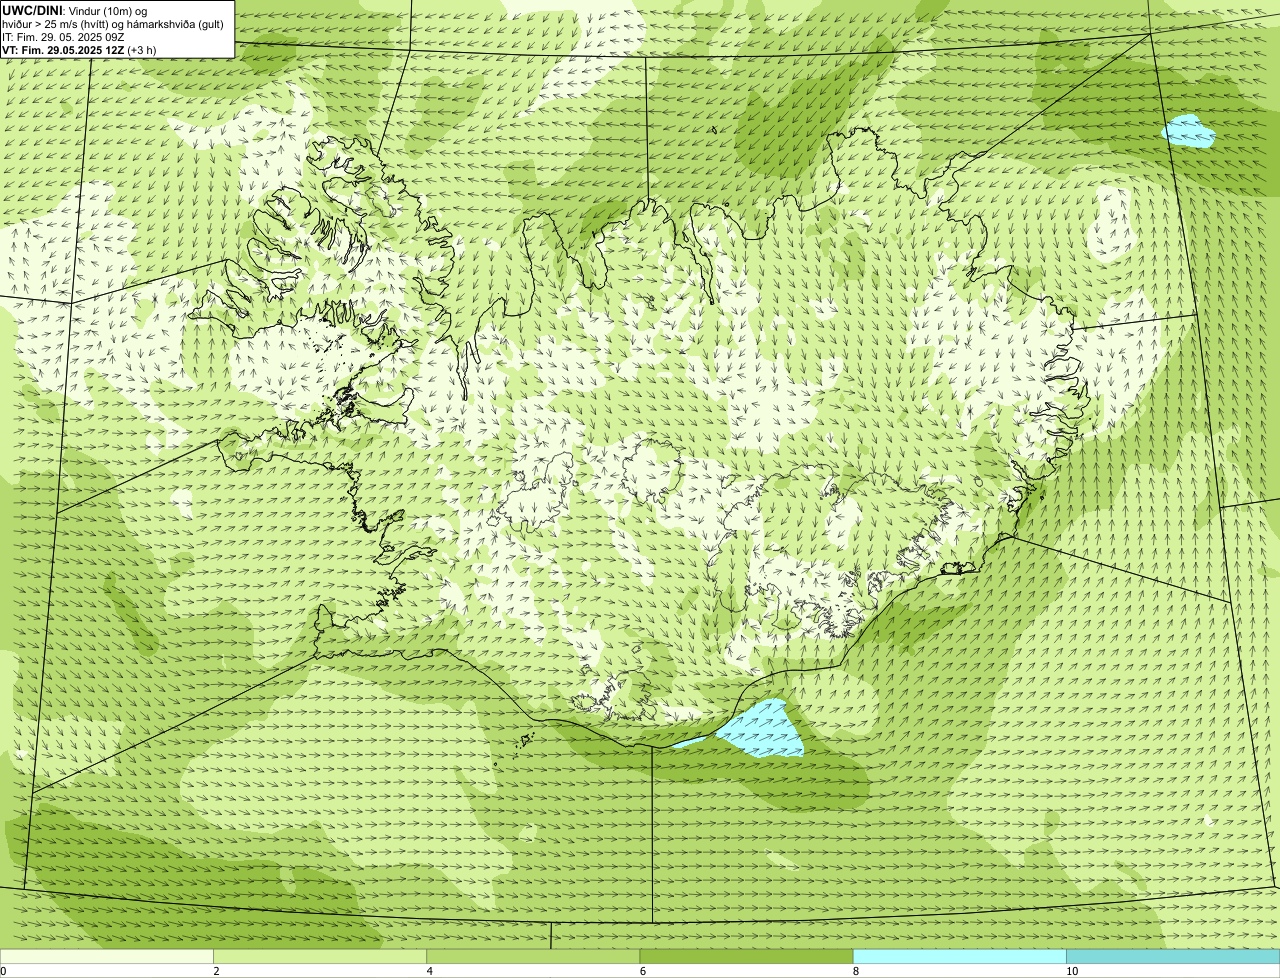Click the '0' label on the wind scale
Screen dimensions: 1280x978
(3, 971)
